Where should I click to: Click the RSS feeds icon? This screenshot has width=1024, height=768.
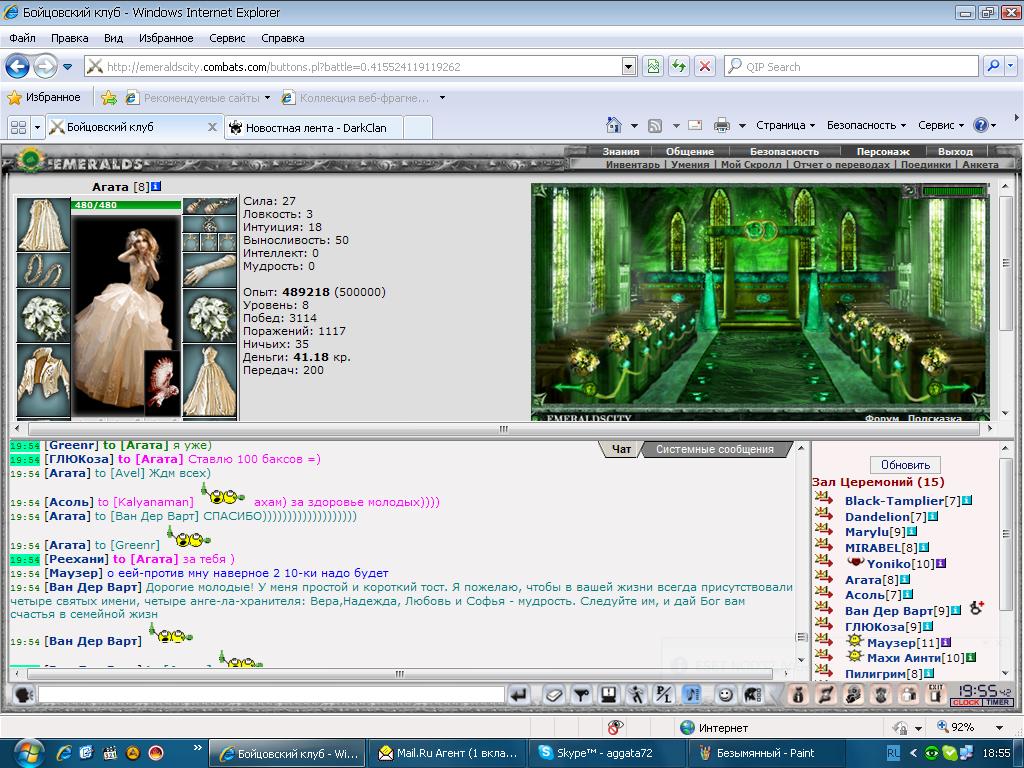pyautogui.click(x=655, y=125)
